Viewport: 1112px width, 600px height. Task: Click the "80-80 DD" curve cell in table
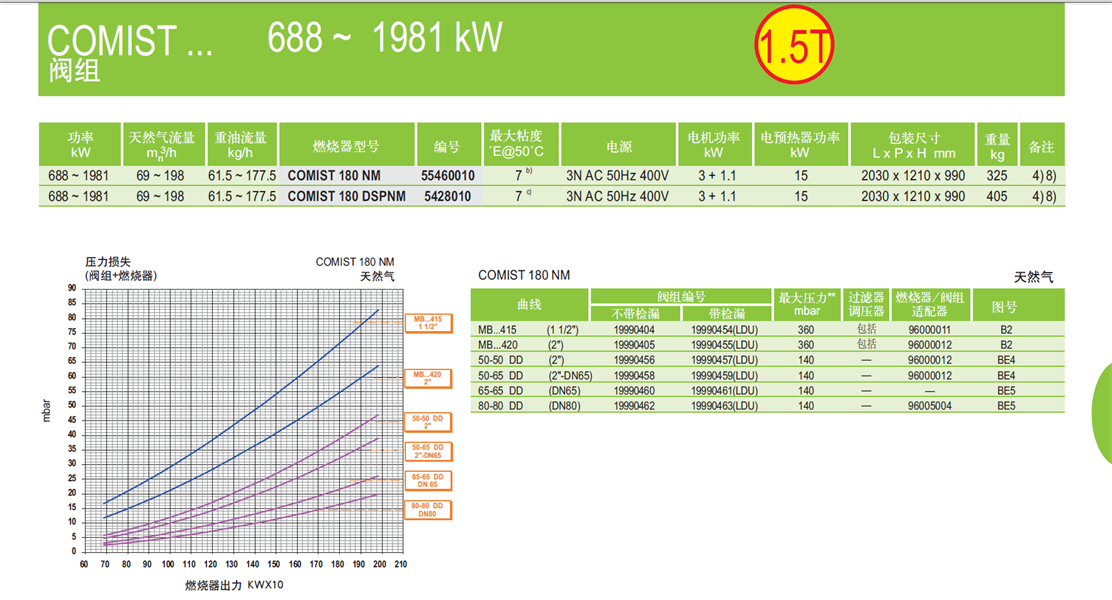click(501, 406)
